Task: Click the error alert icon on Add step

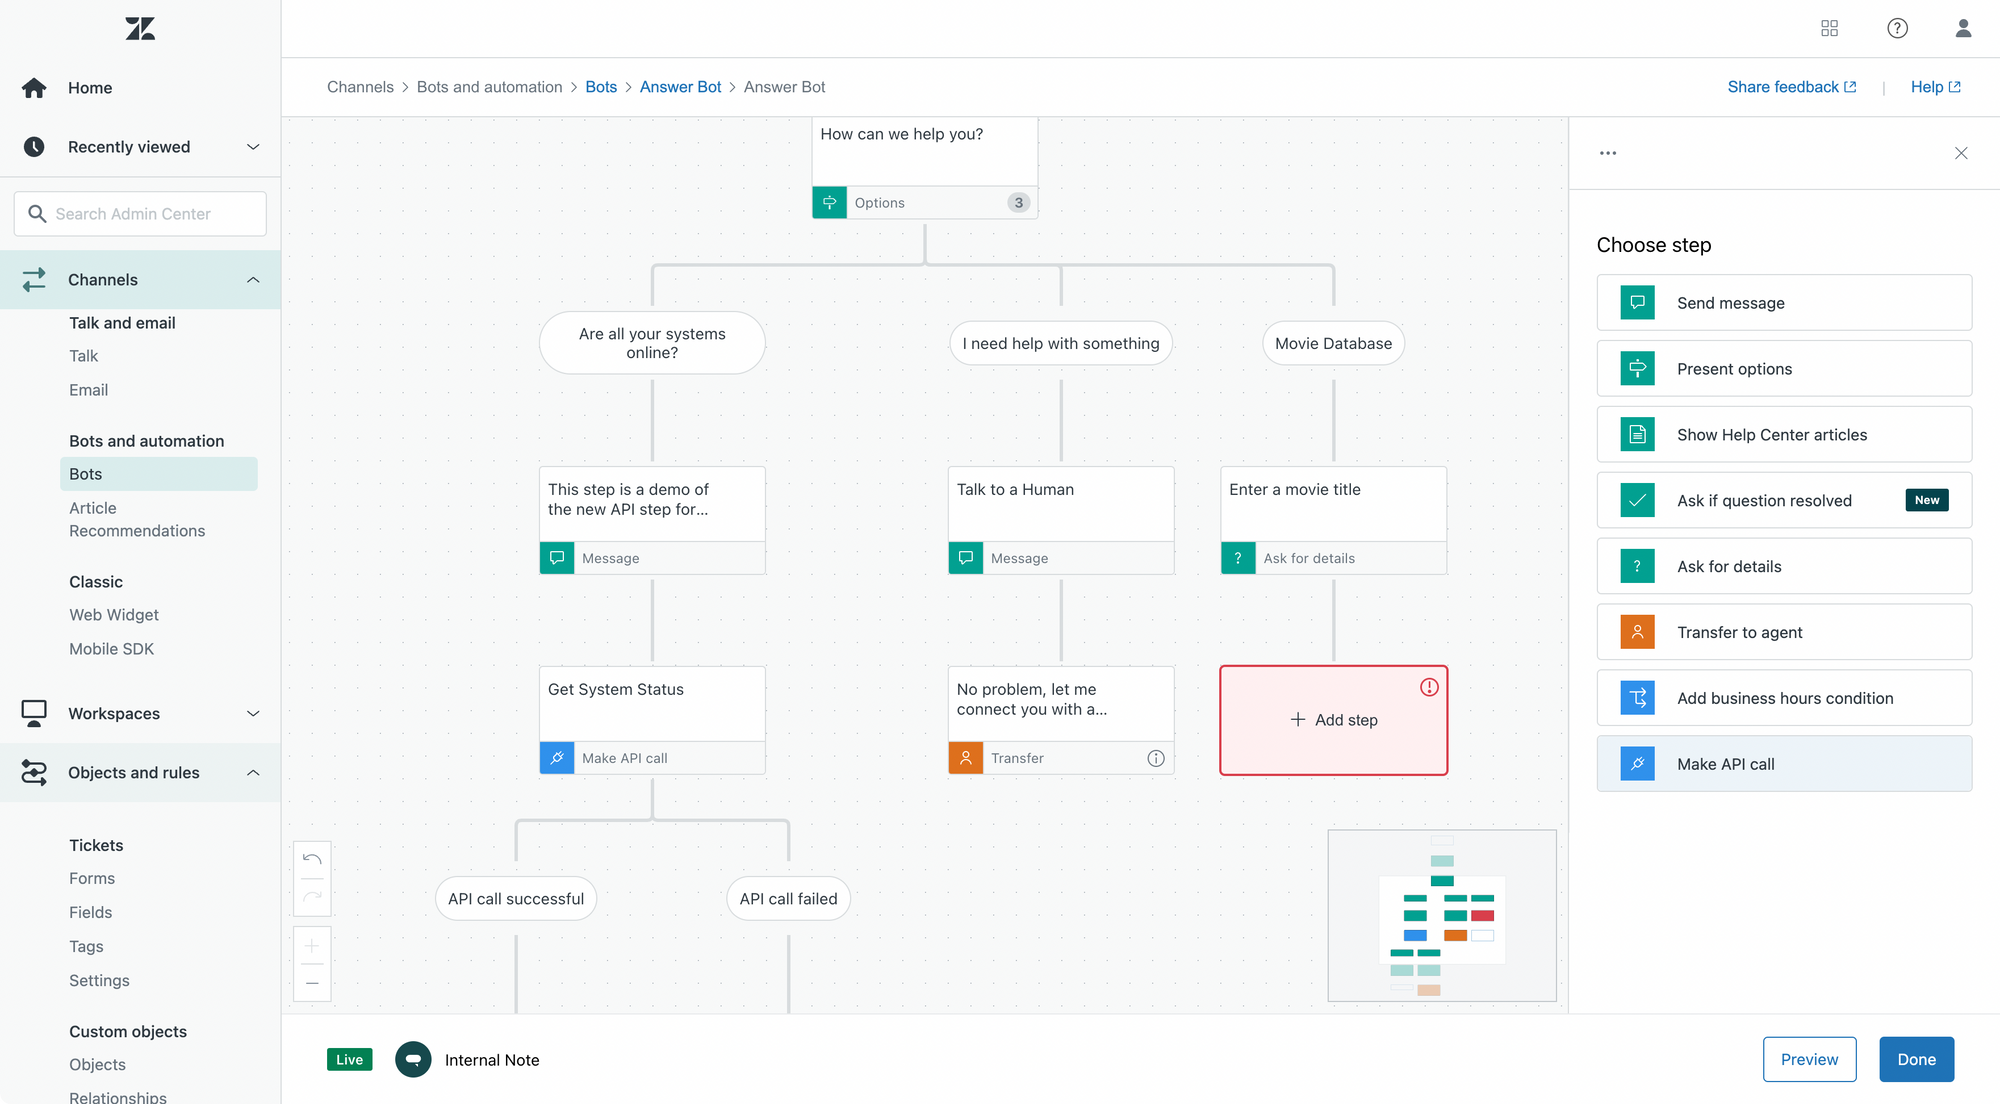Action: pyautogui.click(x=1429, y=687)
